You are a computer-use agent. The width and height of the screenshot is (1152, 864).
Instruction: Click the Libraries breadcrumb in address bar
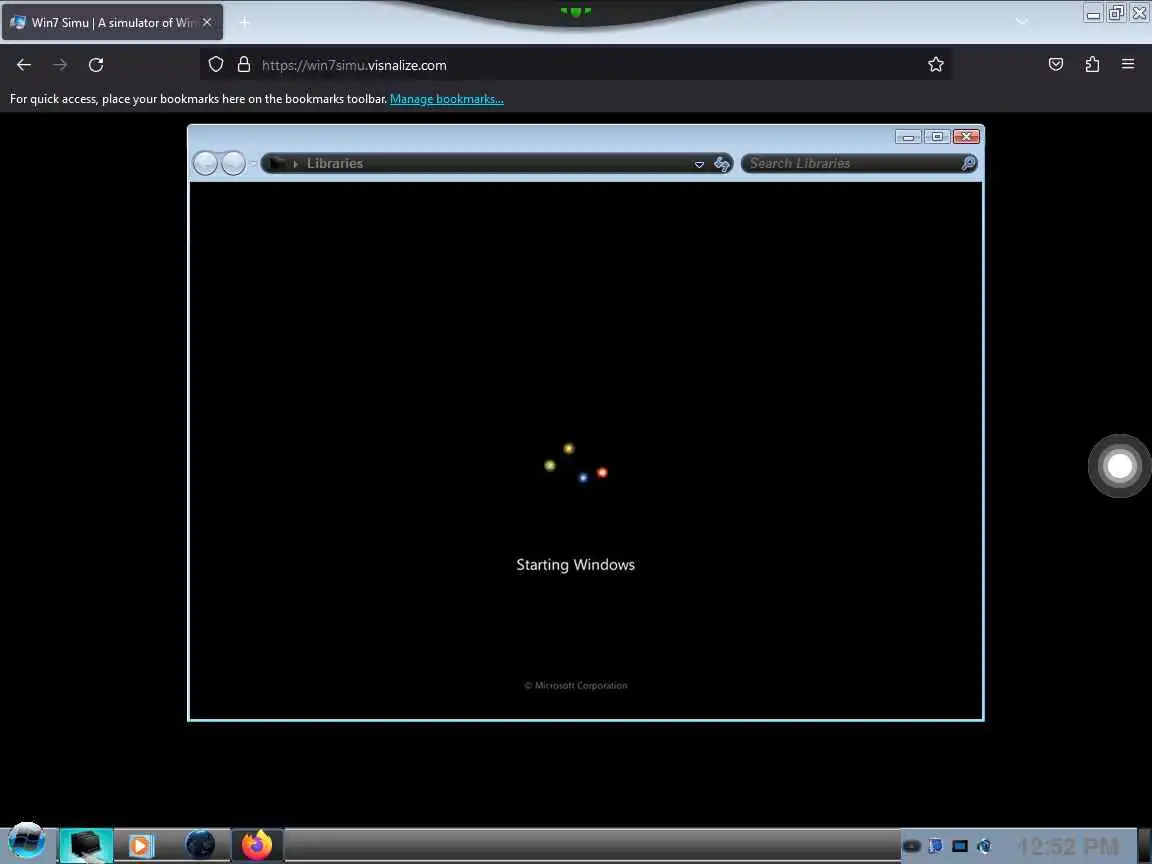click(335, 163)
